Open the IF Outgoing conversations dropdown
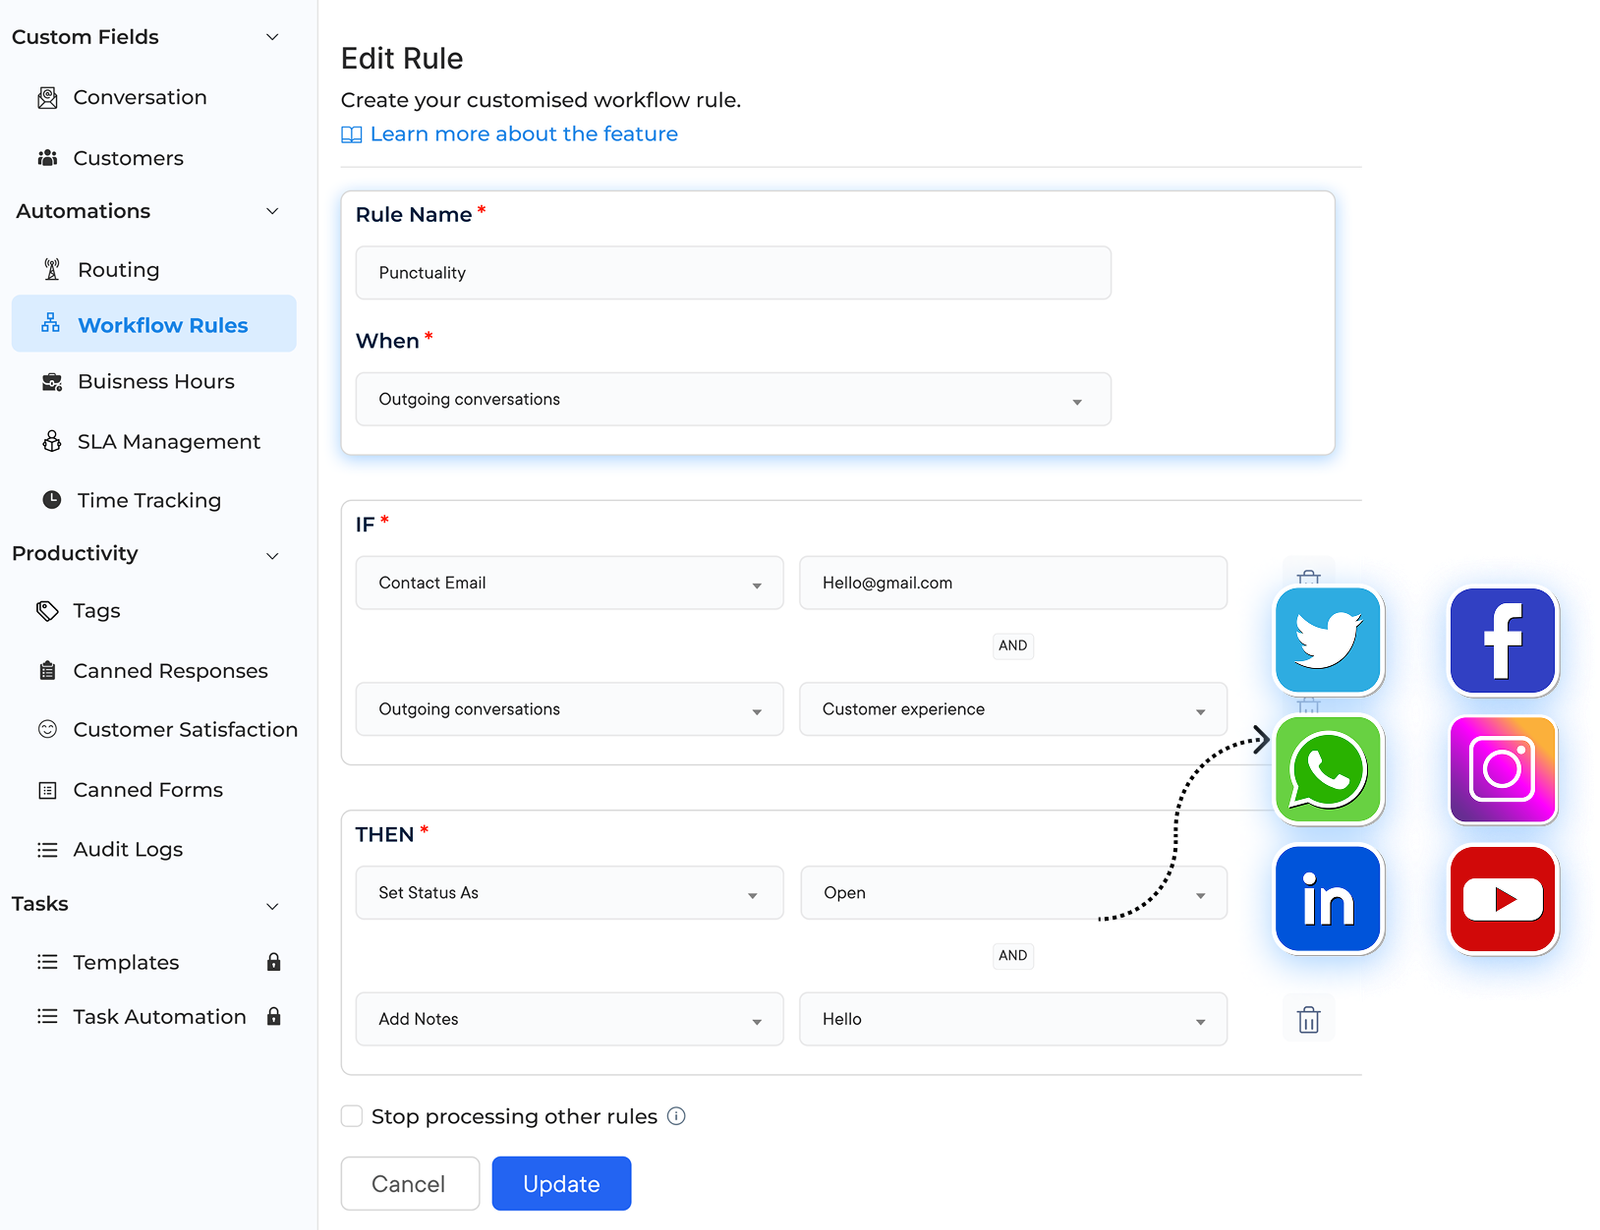This screenshot has height=1230, width=1600. pos(570,709)
